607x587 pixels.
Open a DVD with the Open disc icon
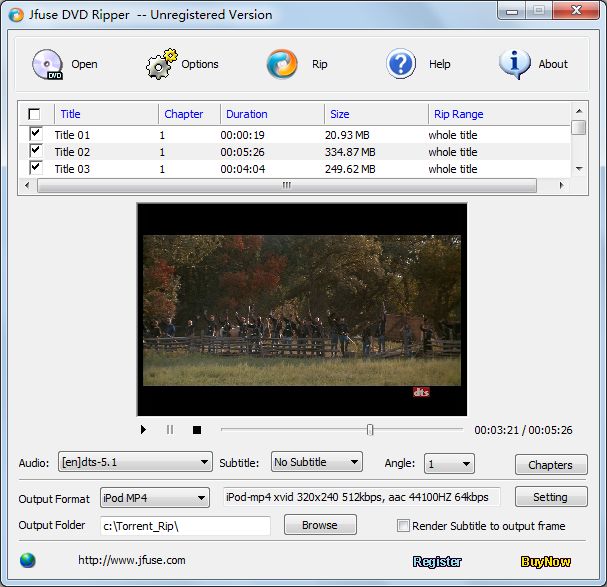48,64
